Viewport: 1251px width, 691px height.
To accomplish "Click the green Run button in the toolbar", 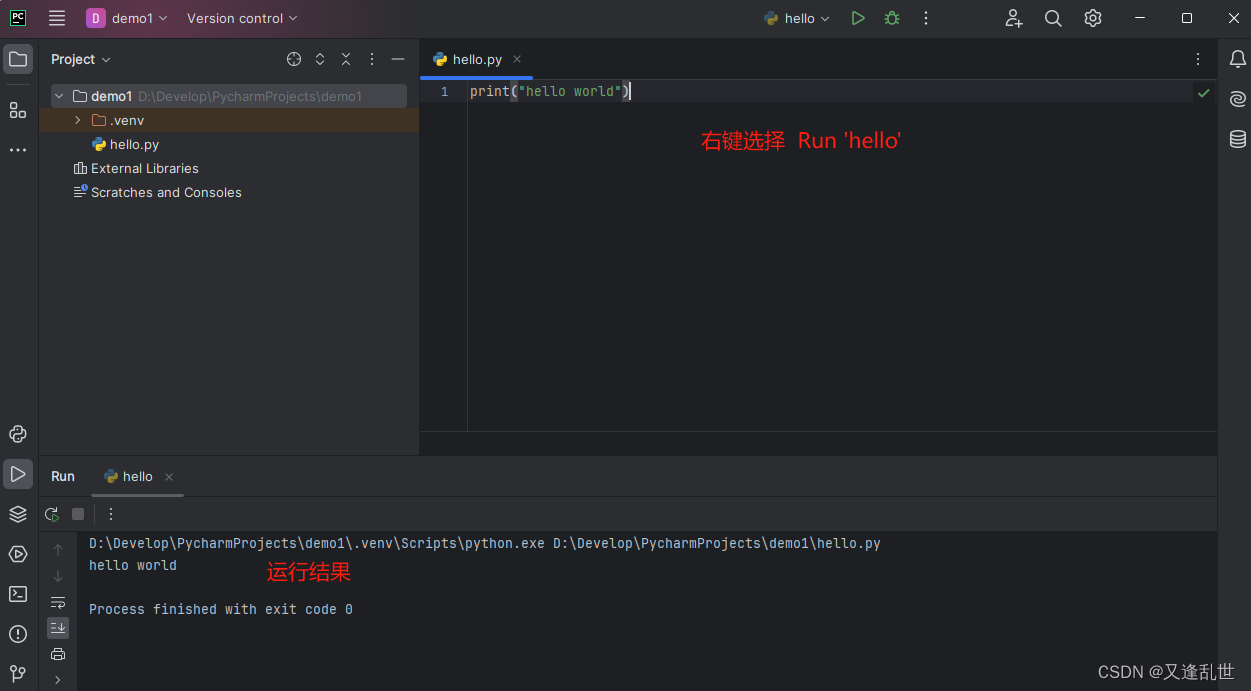I will [857, 18].
